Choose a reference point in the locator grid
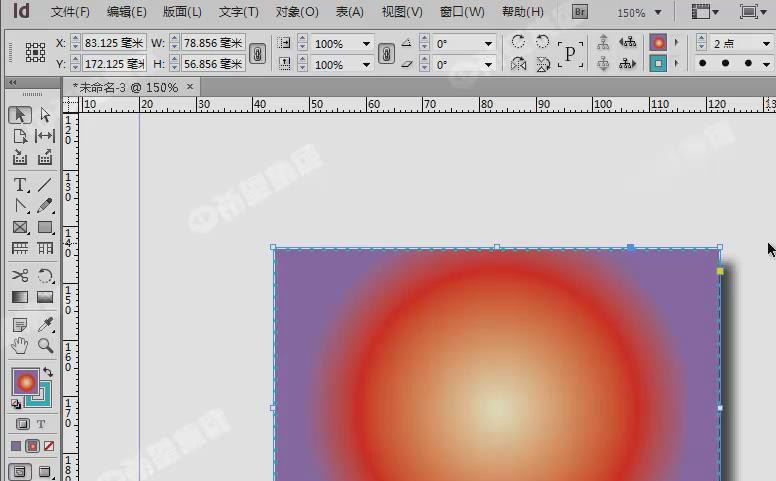Viewport: 776px width, 481px height. coord(35,53)
